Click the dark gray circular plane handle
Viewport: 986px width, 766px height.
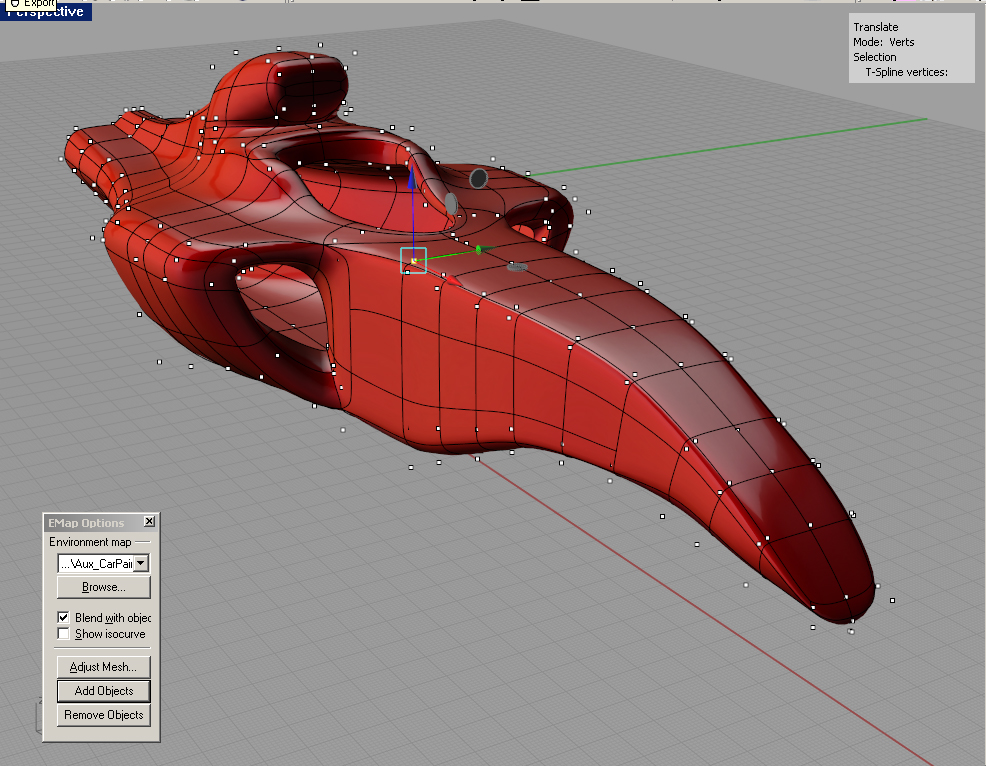click(x=479, y=178)
